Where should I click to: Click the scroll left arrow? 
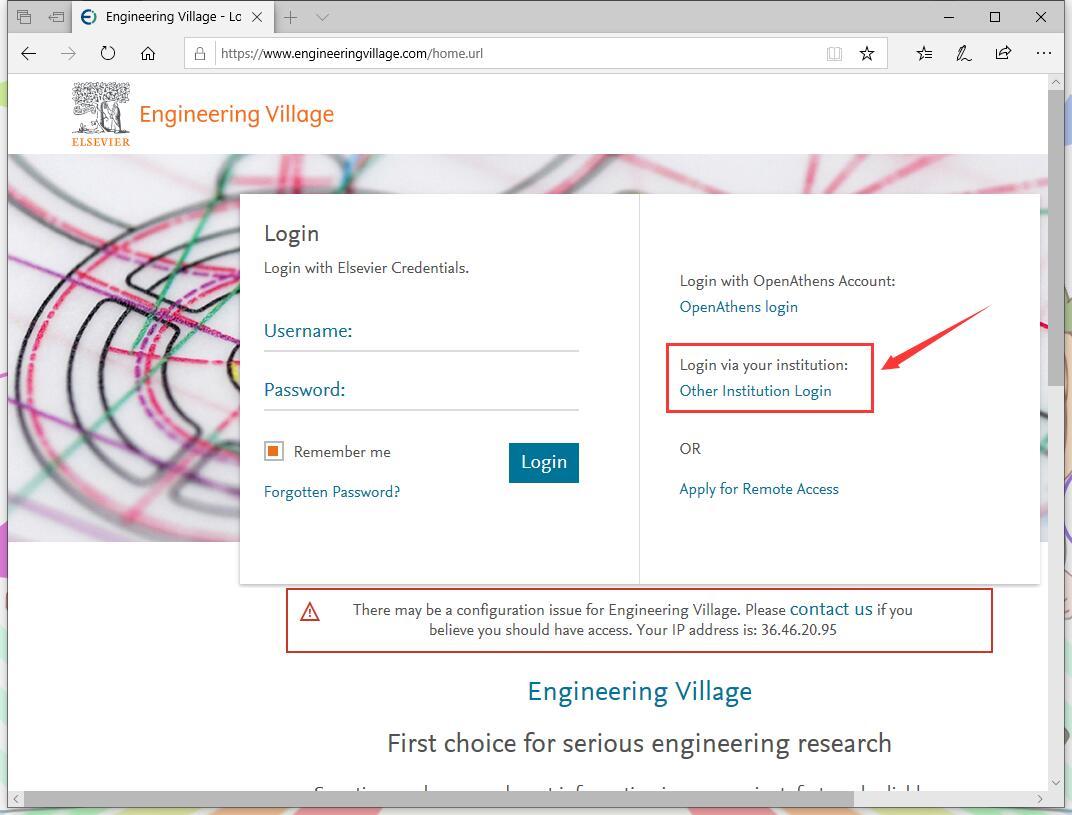tap(16, 799)
